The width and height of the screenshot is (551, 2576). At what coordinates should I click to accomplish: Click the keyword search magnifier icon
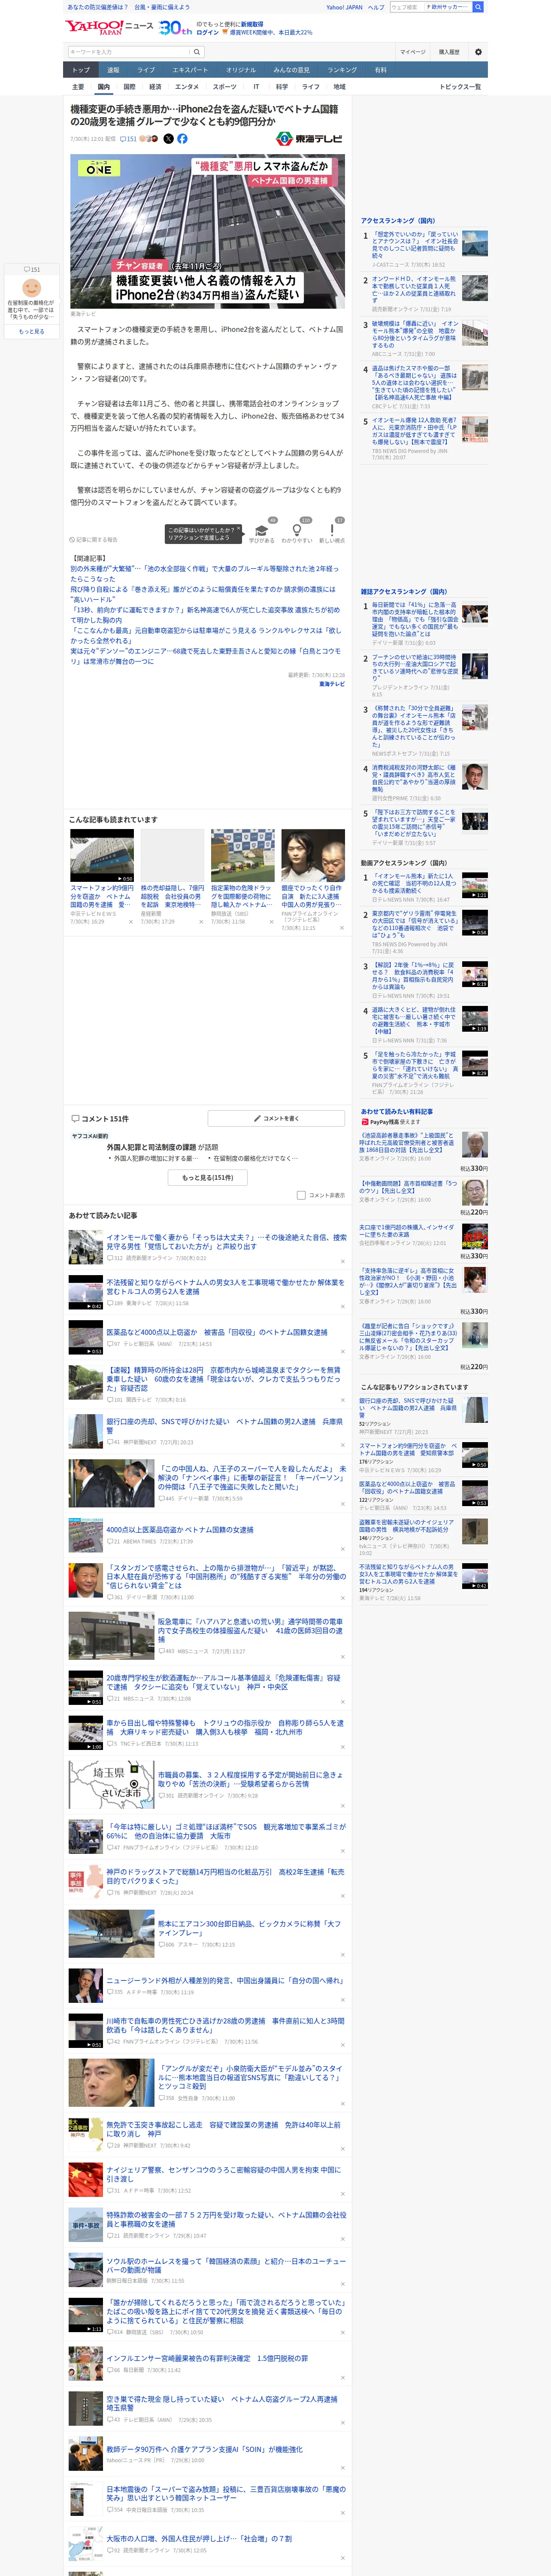(x=197, y=52)
